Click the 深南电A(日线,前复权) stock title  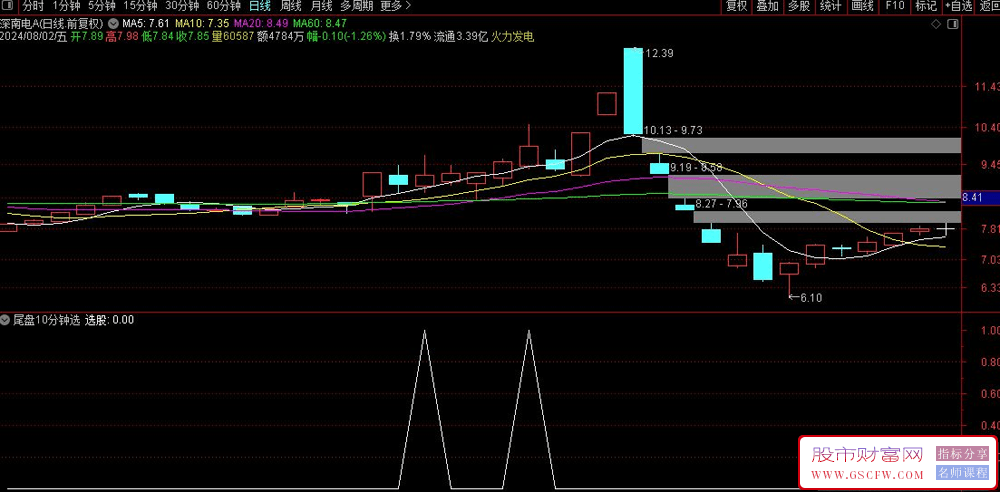click(x=52, y=24)
